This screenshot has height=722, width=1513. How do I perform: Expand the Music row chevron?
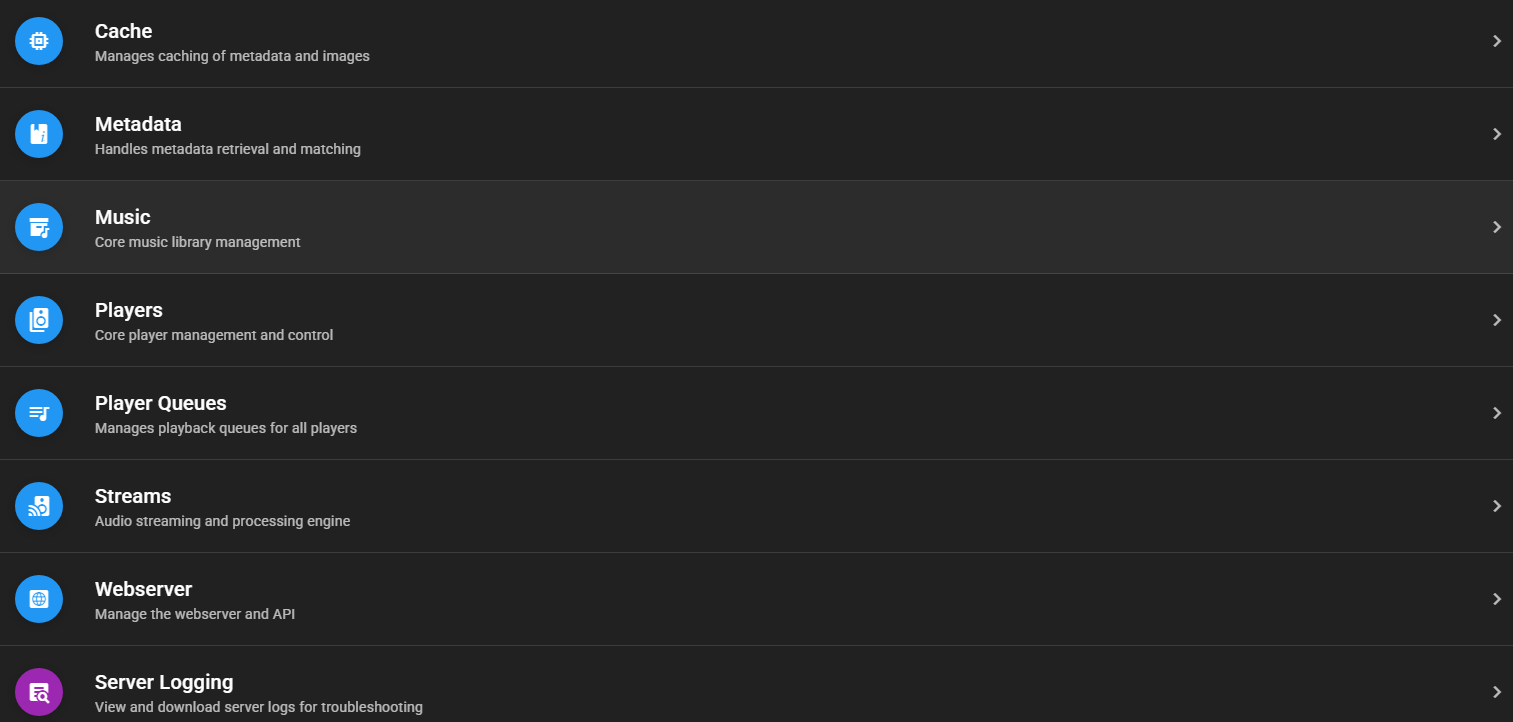click(1496, 227)
